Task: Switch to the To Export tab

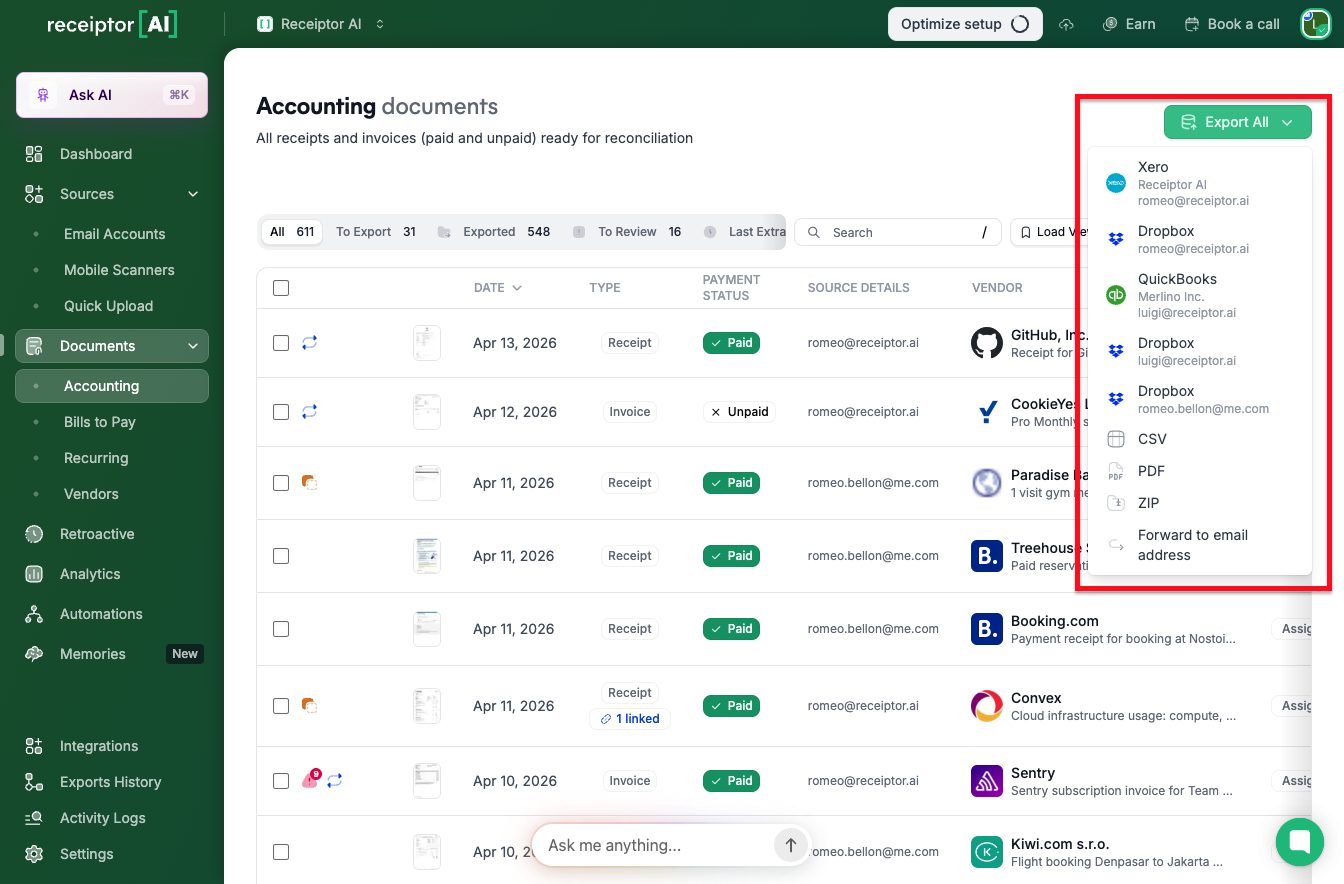Action: pyautogui.click(x=376, y=232)
